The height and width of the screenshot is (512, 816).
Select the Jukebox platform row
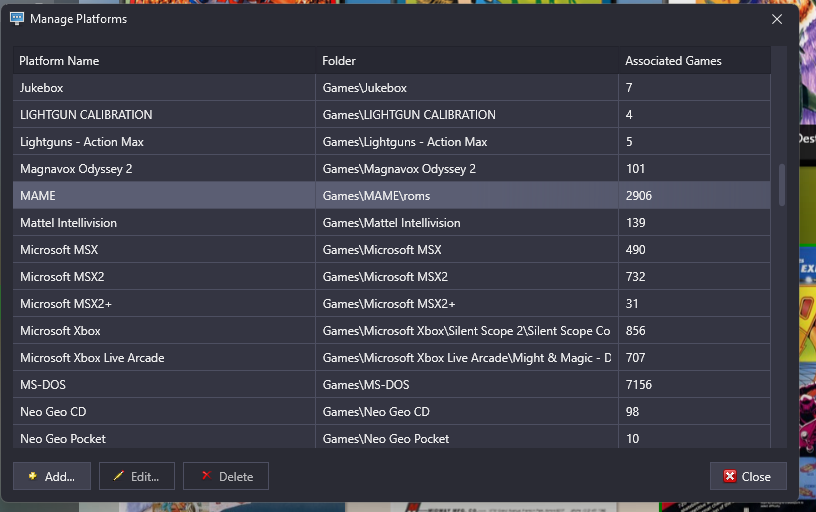point(391,87)
